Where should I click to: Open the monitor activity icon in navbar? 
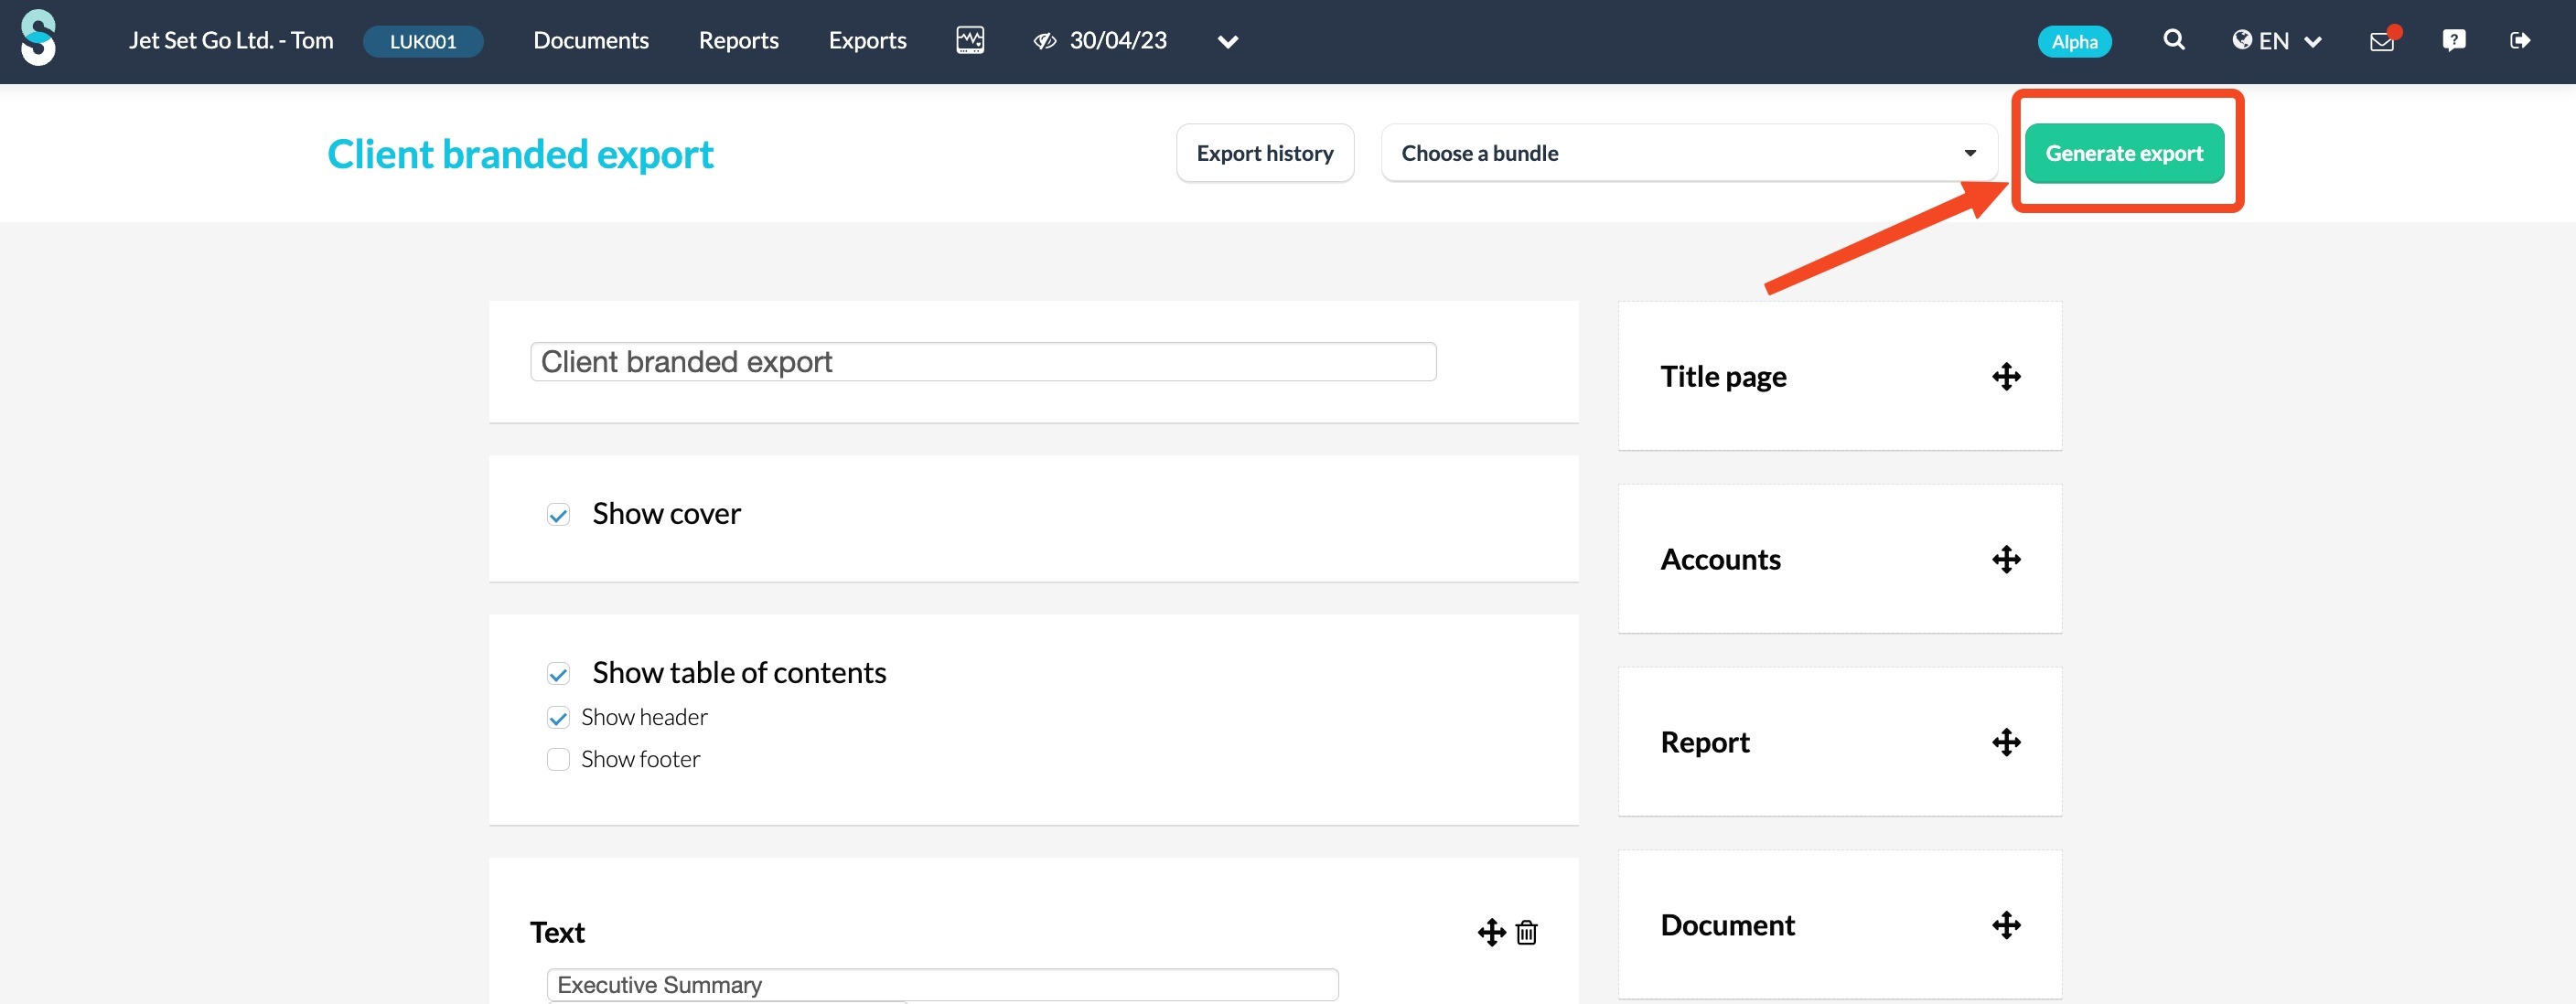(x=969, y=40)
